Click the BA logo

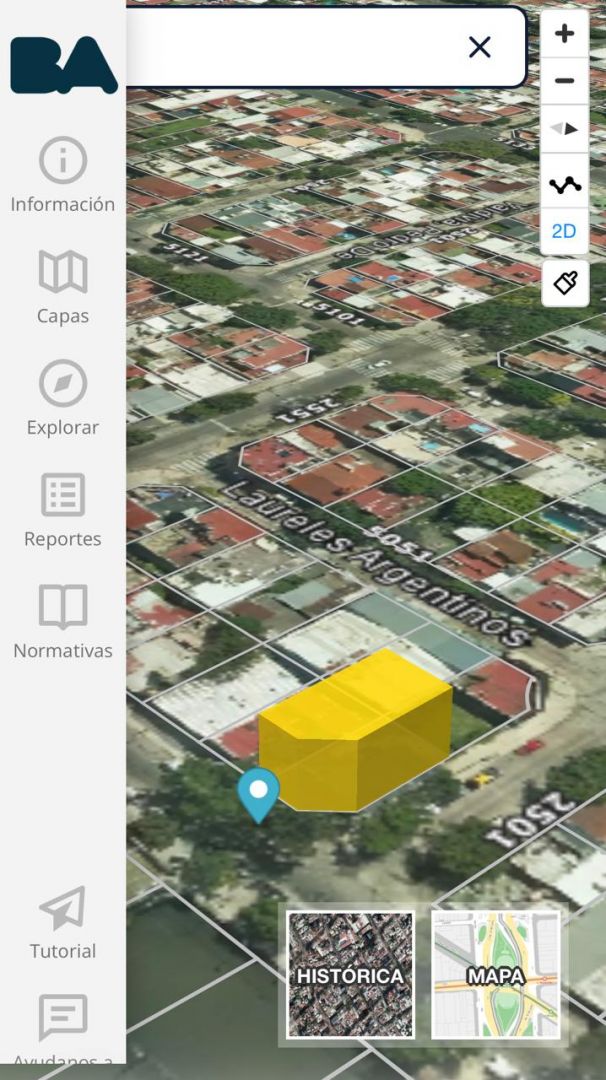click(x=63, y=65)
